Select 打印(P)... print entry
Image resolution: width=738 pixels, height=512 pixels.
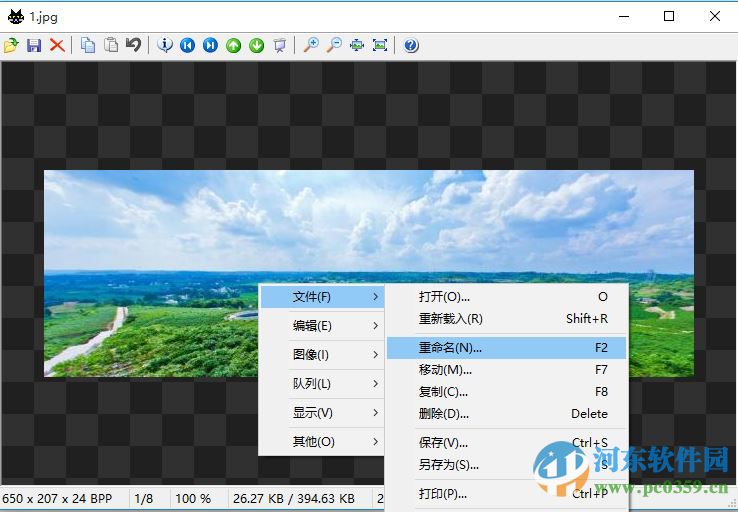click(506, 494)
